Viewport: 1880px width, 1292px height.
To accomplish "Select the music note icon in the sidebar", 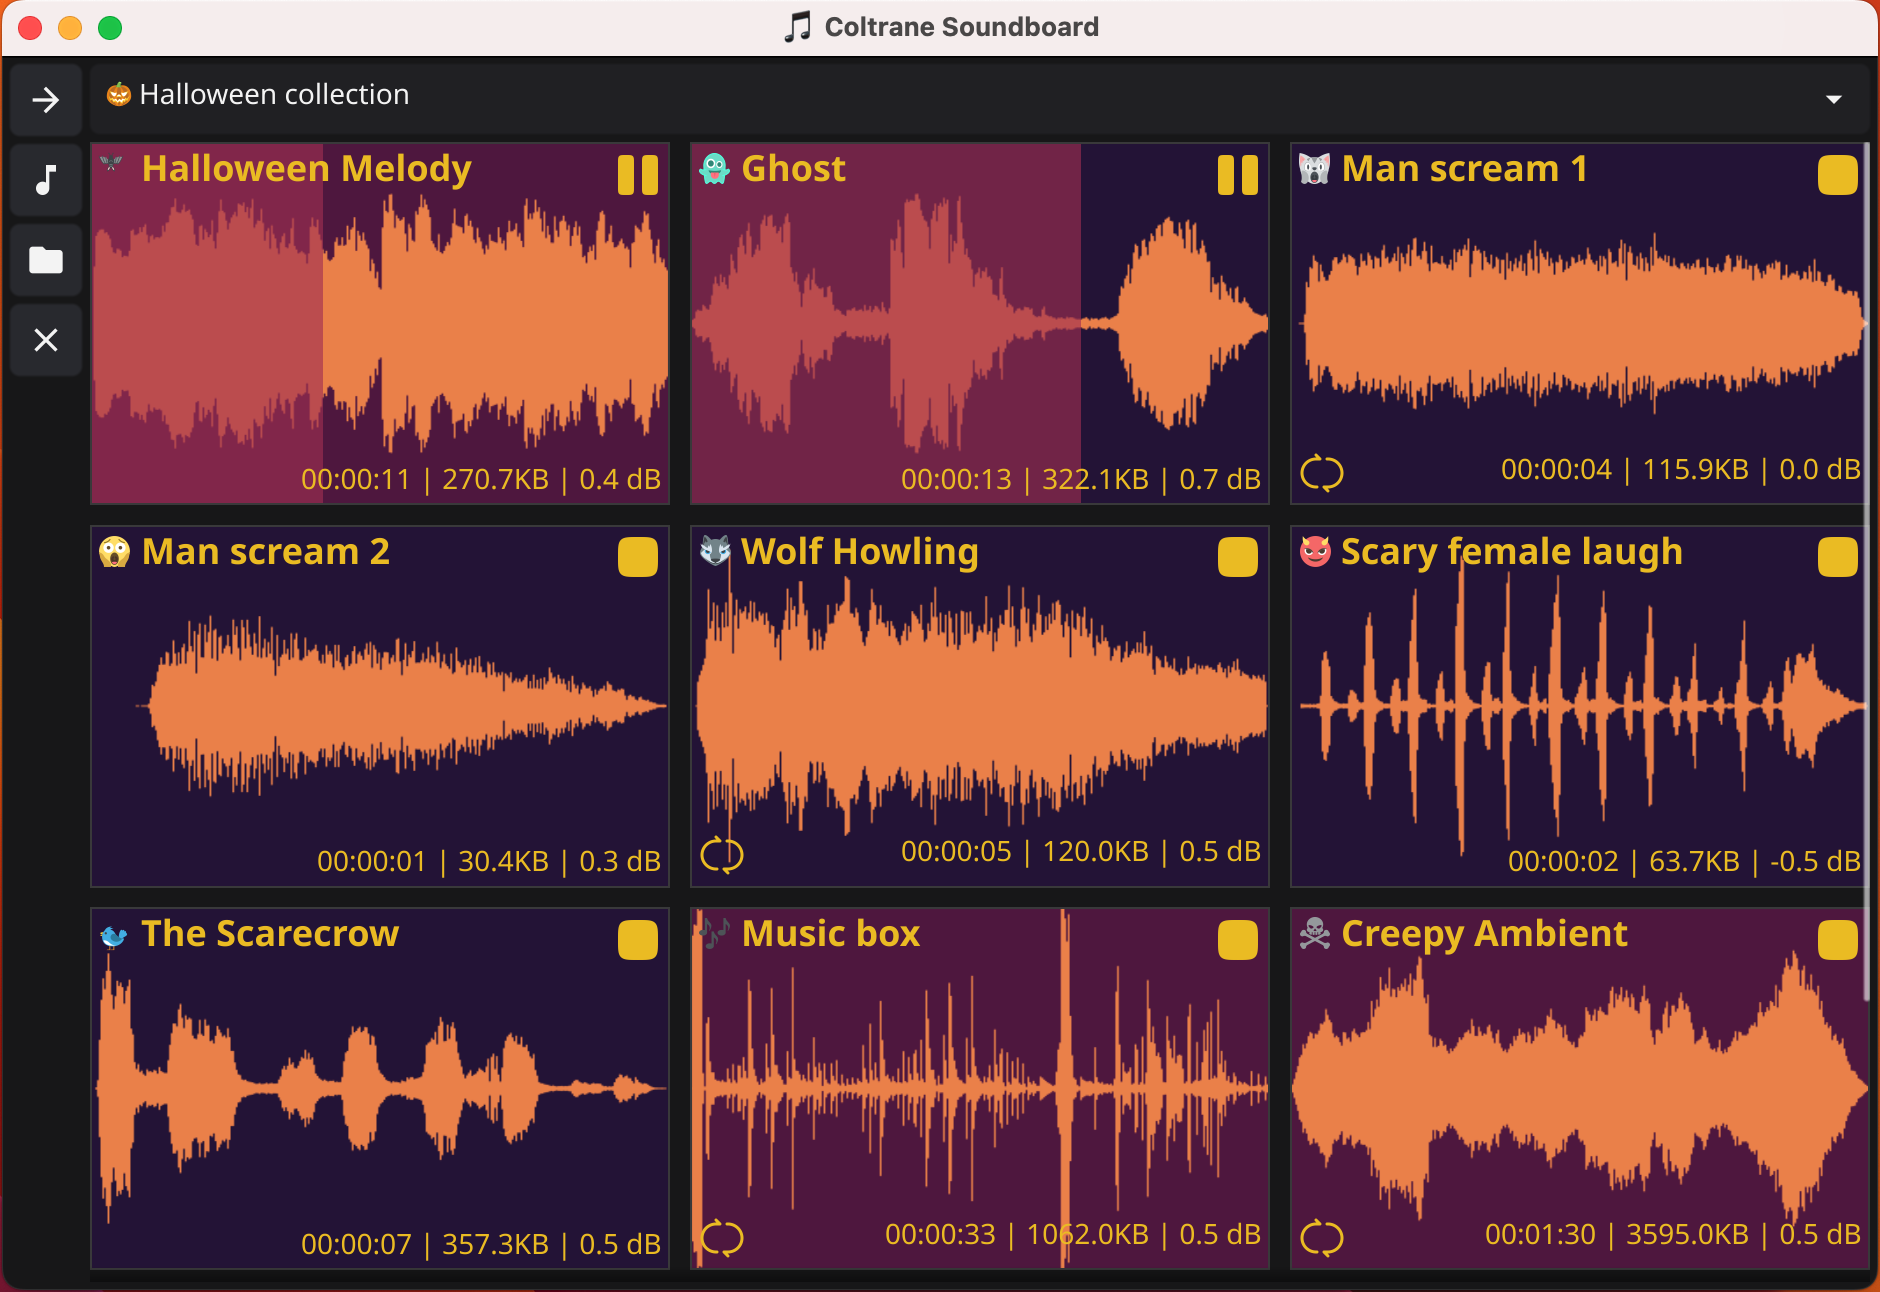I will coord(46,180).
